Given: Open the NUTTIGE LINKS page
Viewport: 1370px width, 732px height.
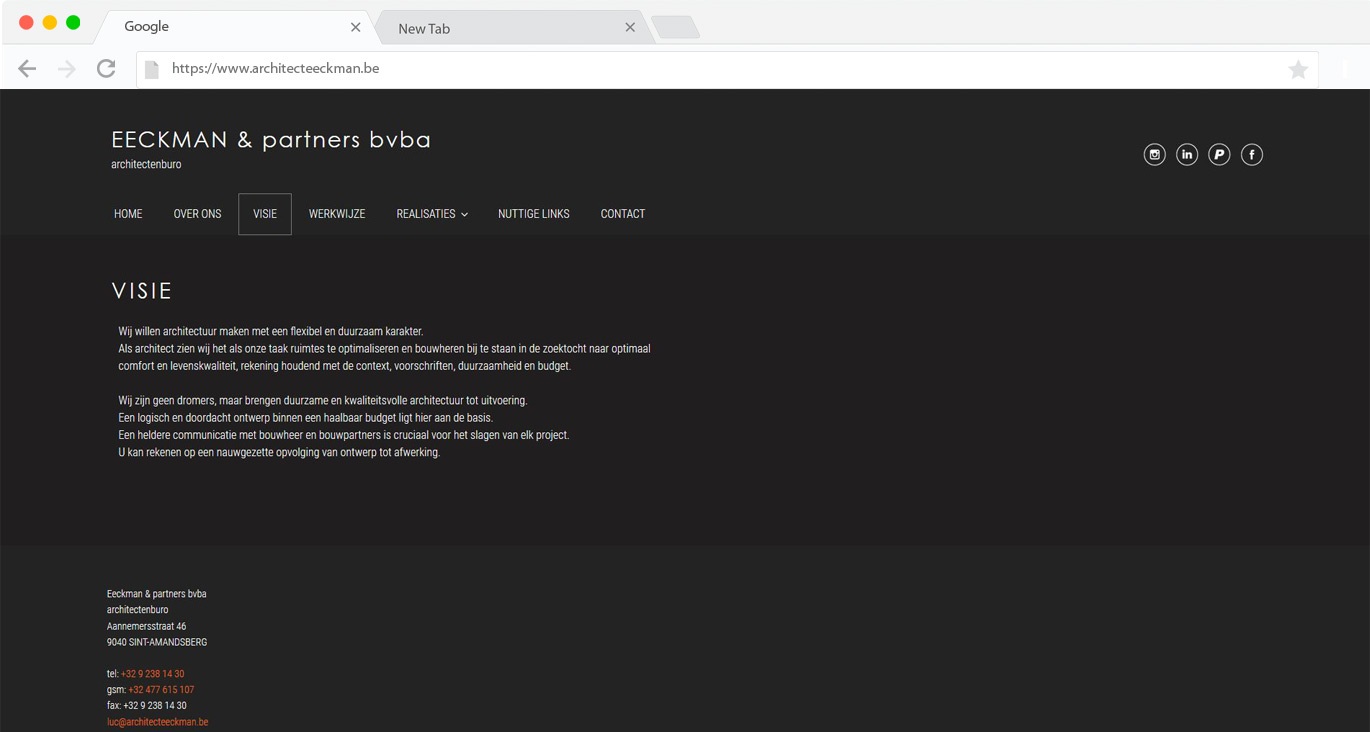Looking at the screenshot, I should (x=534, y=214).
